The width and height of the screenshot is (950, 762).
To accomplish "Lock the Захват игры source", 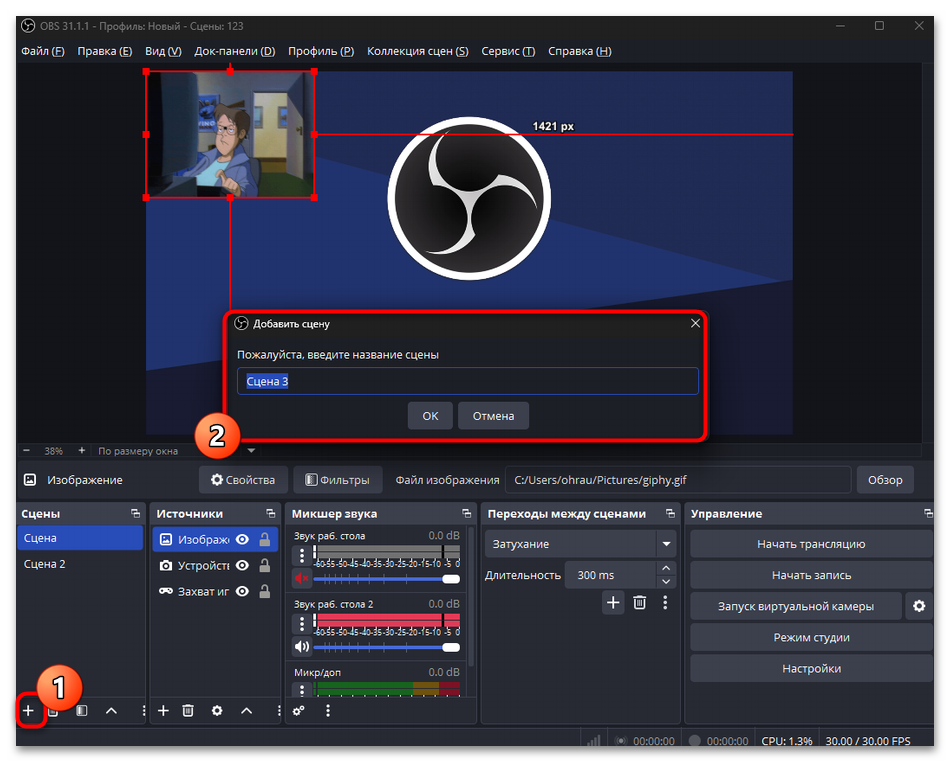I will point(265,591).
